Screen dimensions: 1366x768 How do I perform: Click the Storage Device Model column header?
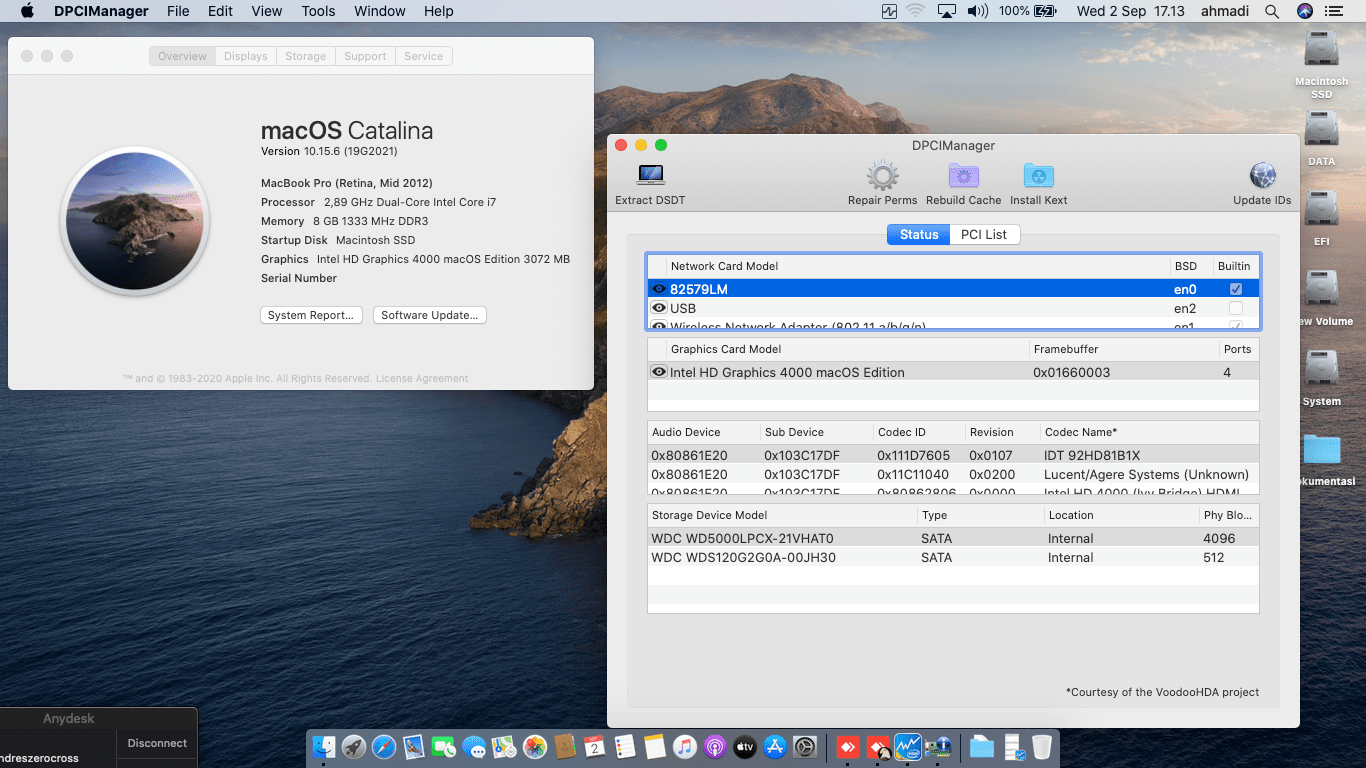782,515
